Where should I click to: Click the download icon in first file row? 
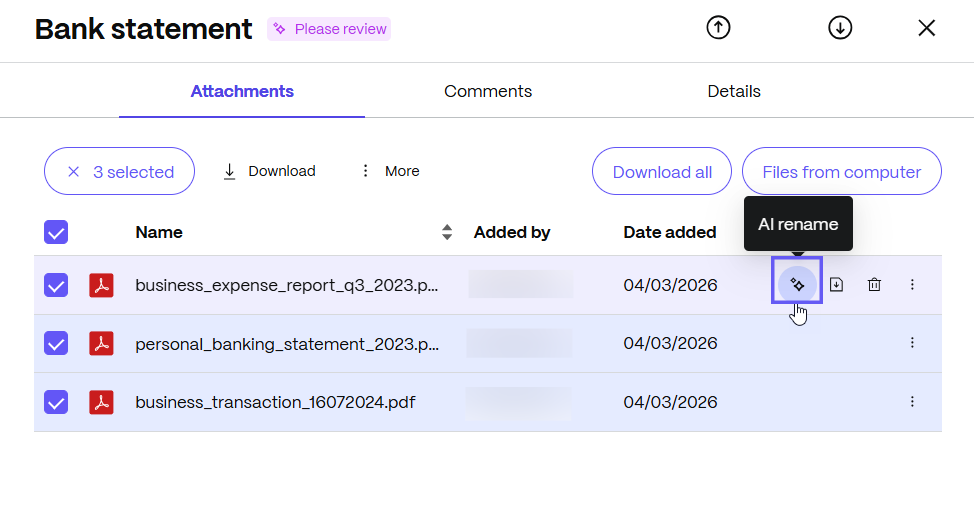(x=837, y=285)
